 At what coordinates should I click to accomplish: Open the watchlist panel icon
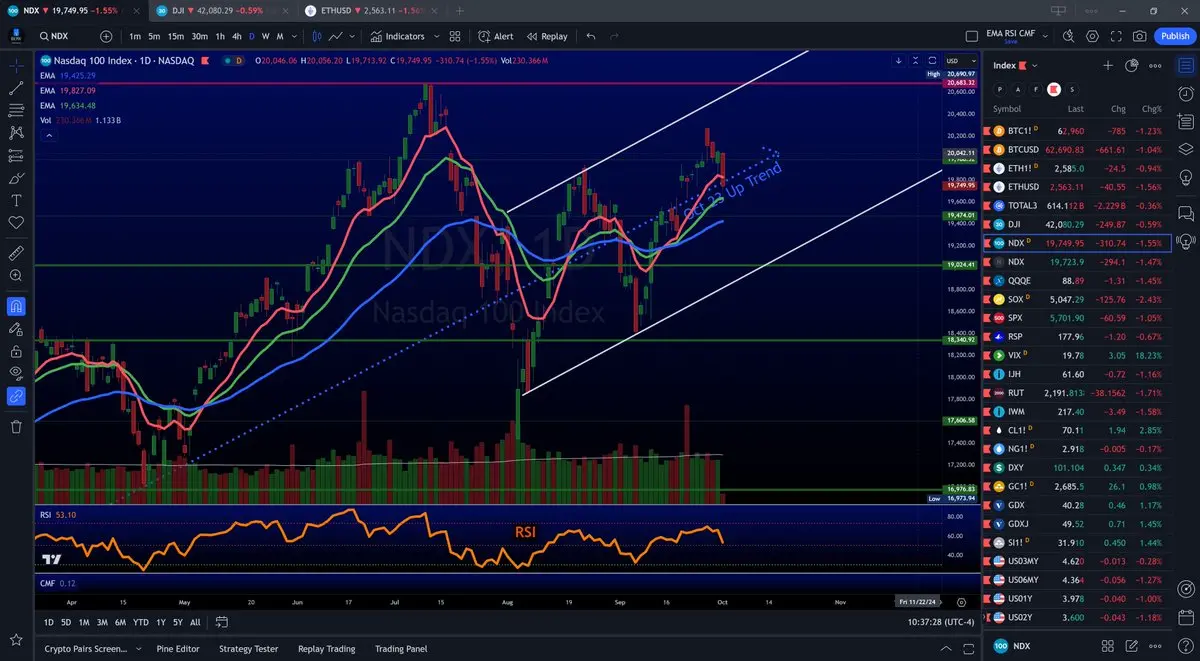1185,66
